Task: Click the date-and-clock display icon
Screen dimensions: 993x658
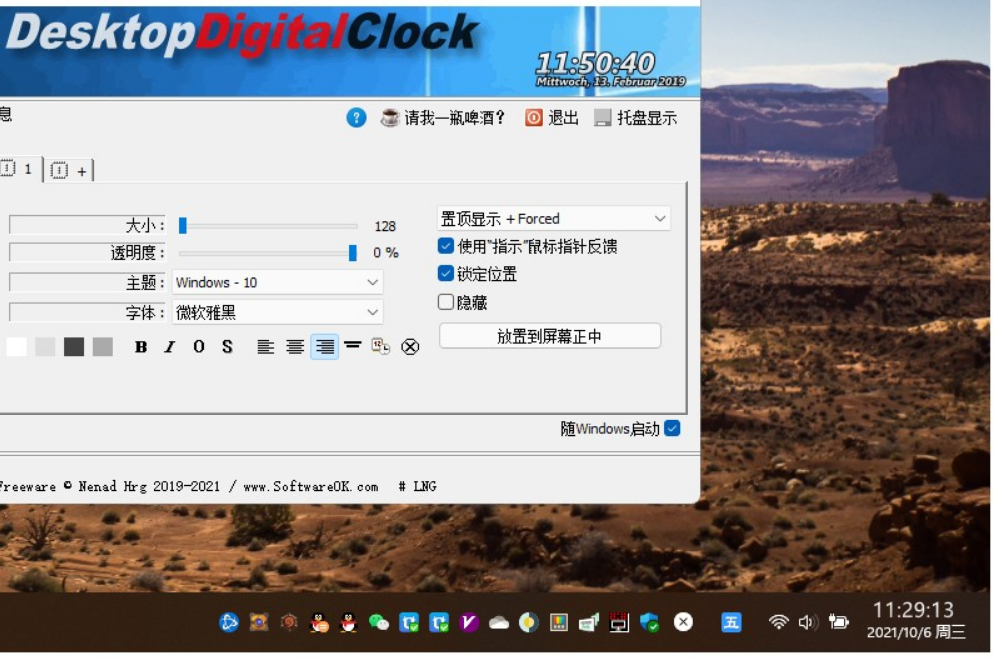Action: pyautogui.click(x=381, y=347)
